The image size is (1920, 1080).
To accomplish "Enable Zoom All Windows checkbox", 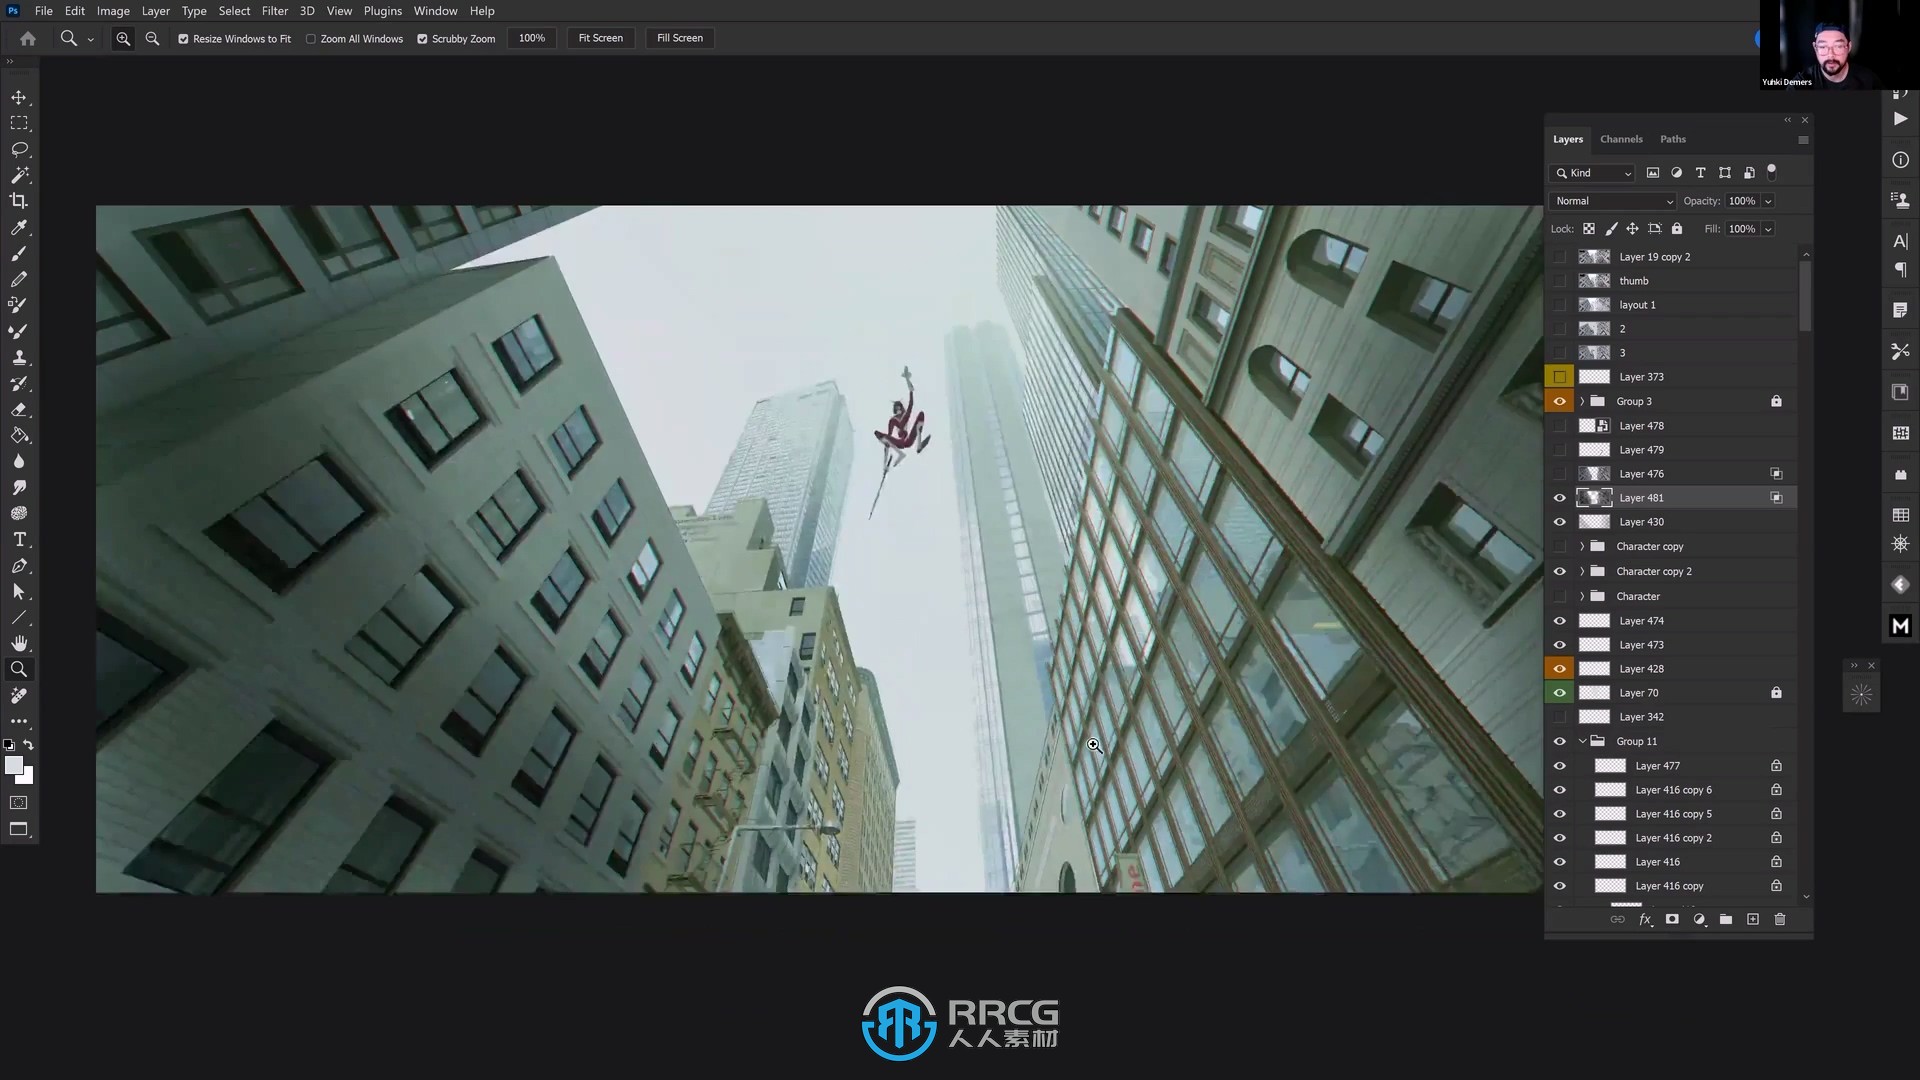I will (x=311, y=39).
